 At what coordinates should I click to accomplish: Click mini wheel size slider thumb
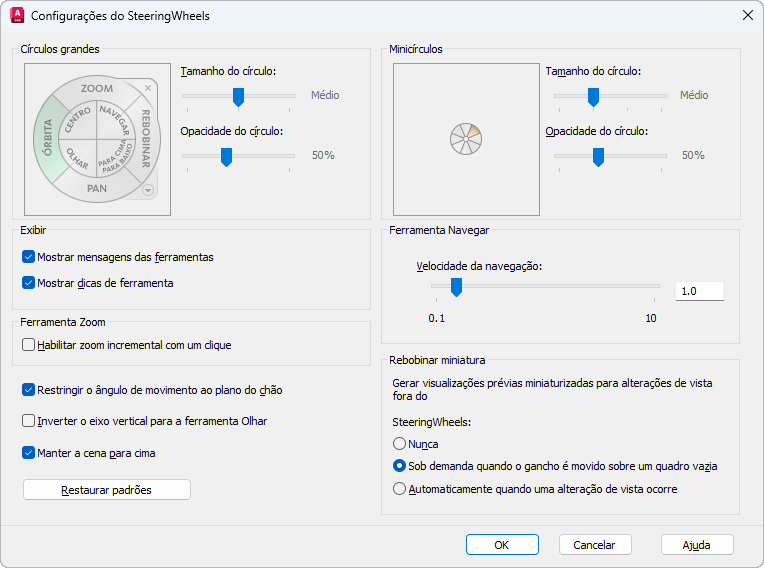tap(593, 97)
